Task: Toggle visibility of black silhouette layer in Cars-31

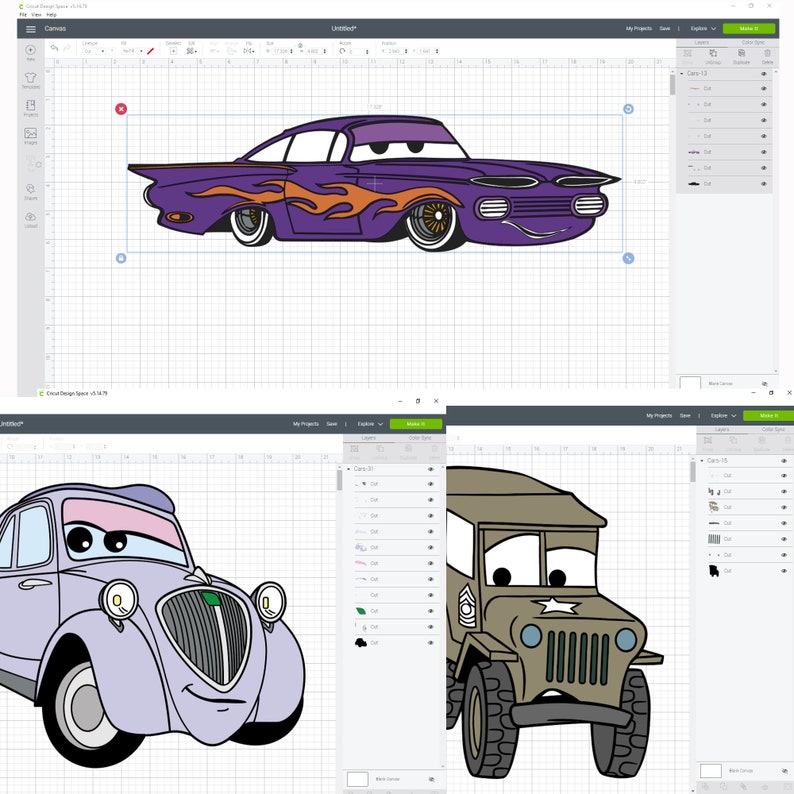Action: [x=431, y=643]
